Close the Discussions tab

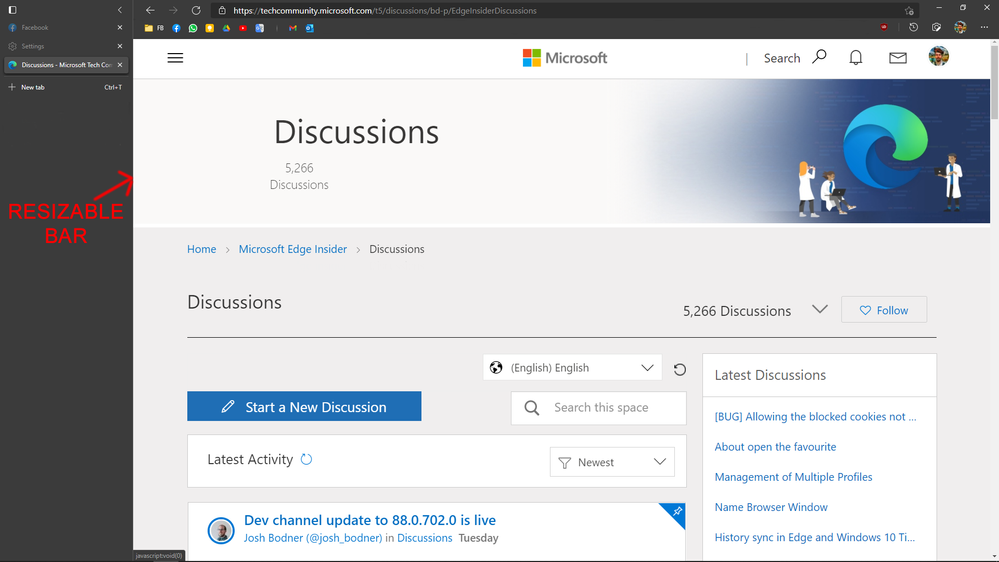click(120, 65)
